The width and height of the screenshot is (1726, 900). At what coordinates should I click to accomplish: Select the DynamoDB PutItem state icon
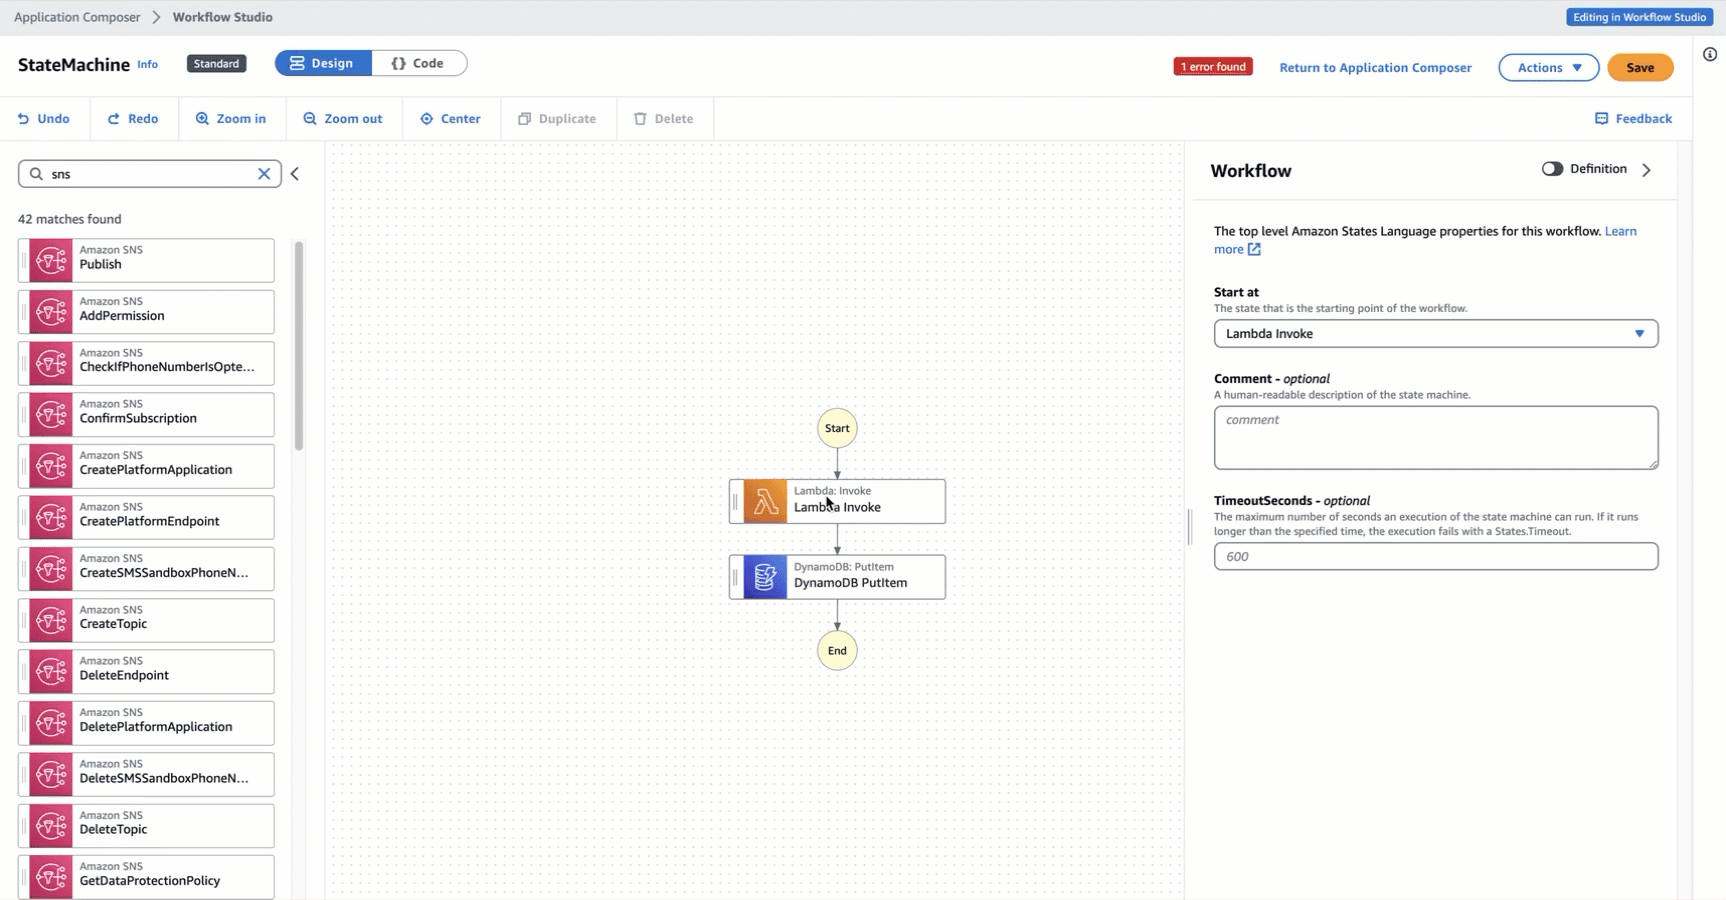pyautogui.click(x=765, y=578)
